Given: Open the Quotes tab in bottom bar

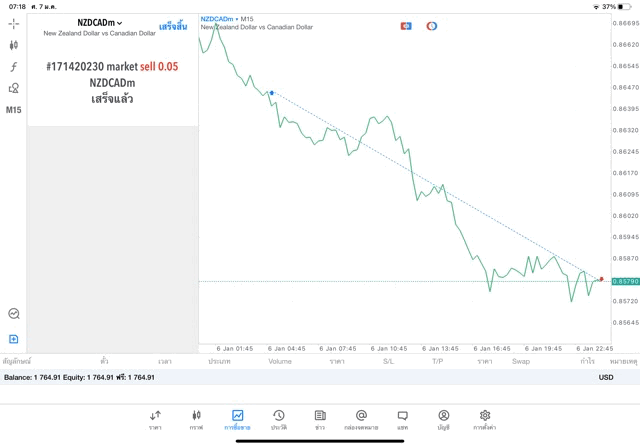Looking at the screenshot, I should [155, 419].
